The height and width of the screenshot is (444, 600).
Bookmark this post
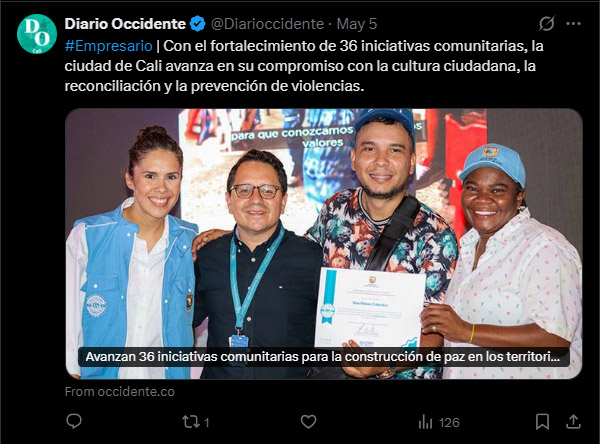542,422
